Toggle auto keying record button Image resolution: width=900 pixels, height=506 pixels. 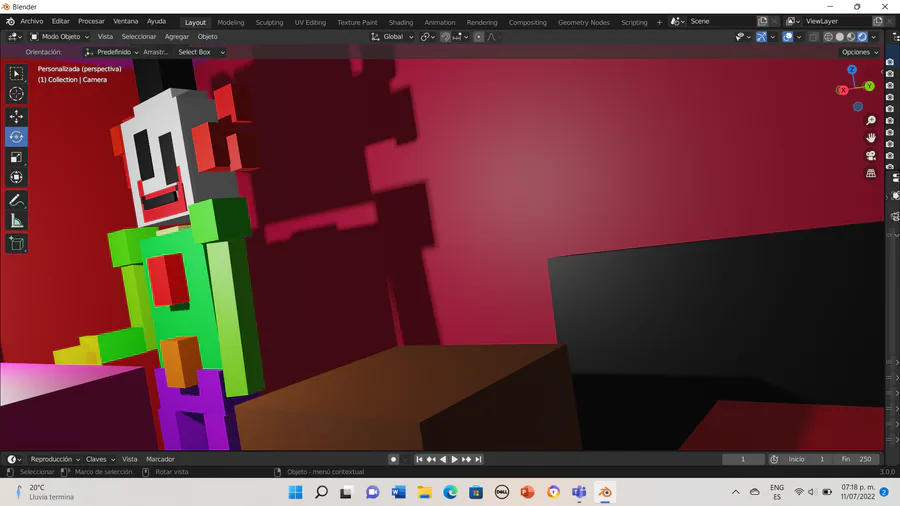[393, 459]
